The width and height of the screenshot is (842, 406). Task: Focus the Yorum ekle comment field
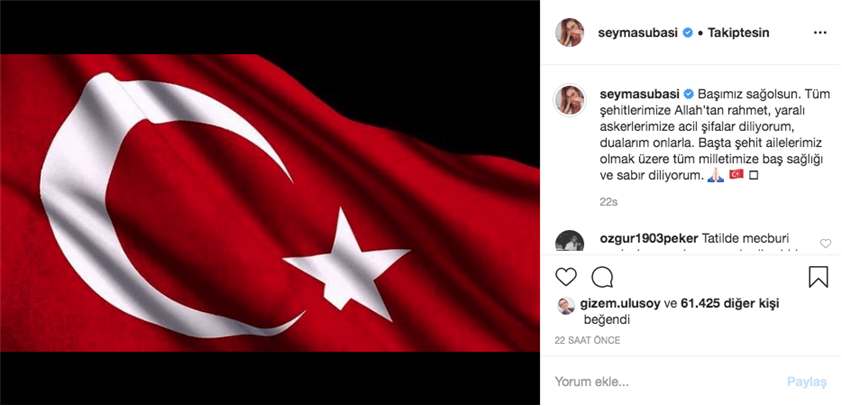(x=666, y=382)
